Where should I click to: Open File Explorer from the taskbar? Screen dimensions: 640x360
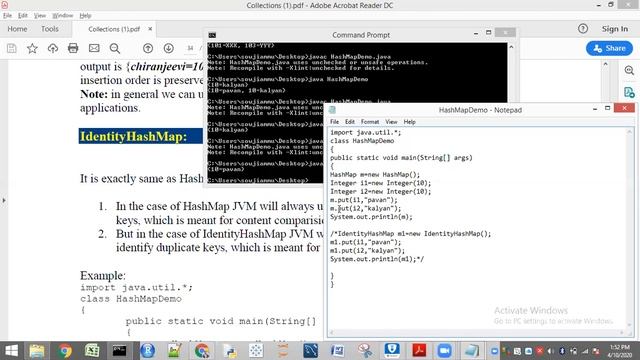click(37, 351)
